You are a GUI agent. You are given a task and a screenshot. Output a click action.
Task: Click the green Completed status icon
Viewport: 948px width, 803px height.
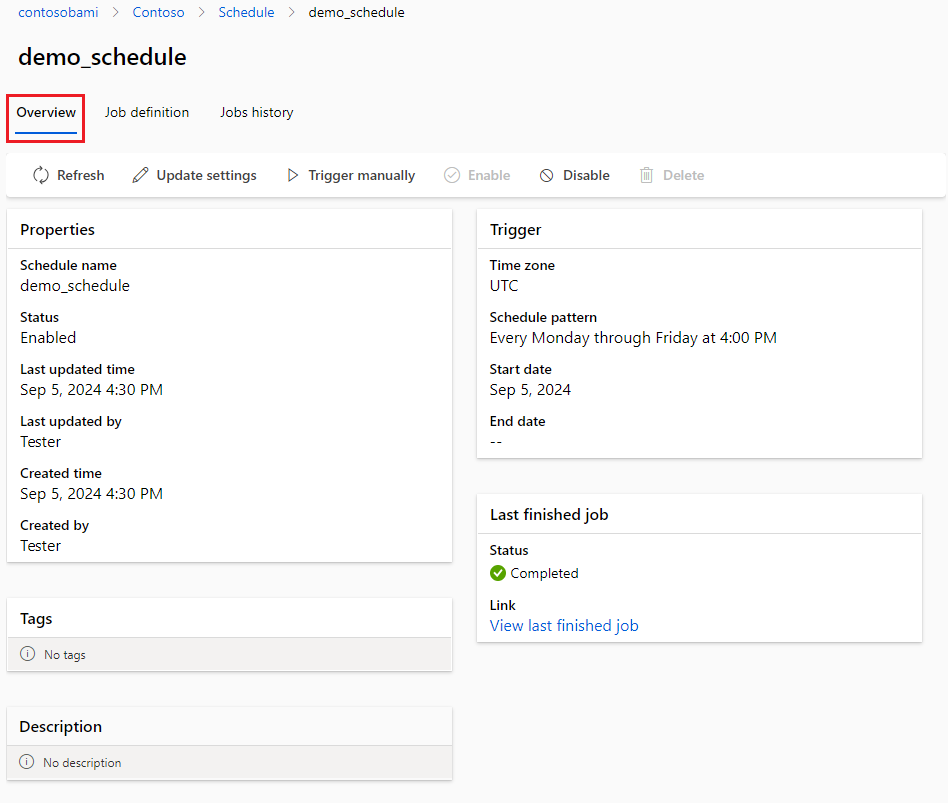(498, 573)
